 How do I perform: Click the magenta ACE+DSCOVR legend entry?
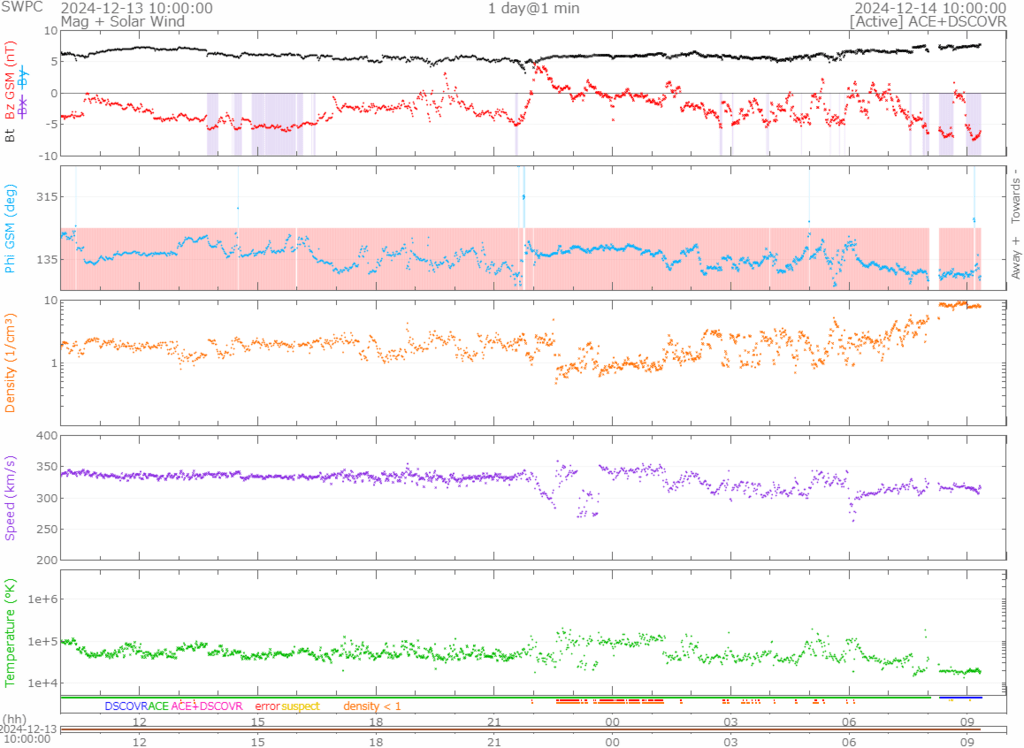tap(207, 706)
